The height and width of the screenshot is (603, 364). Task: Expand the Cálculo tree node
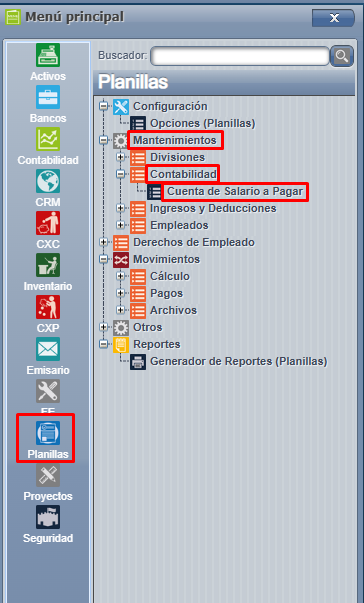click(x=120, y=276)
